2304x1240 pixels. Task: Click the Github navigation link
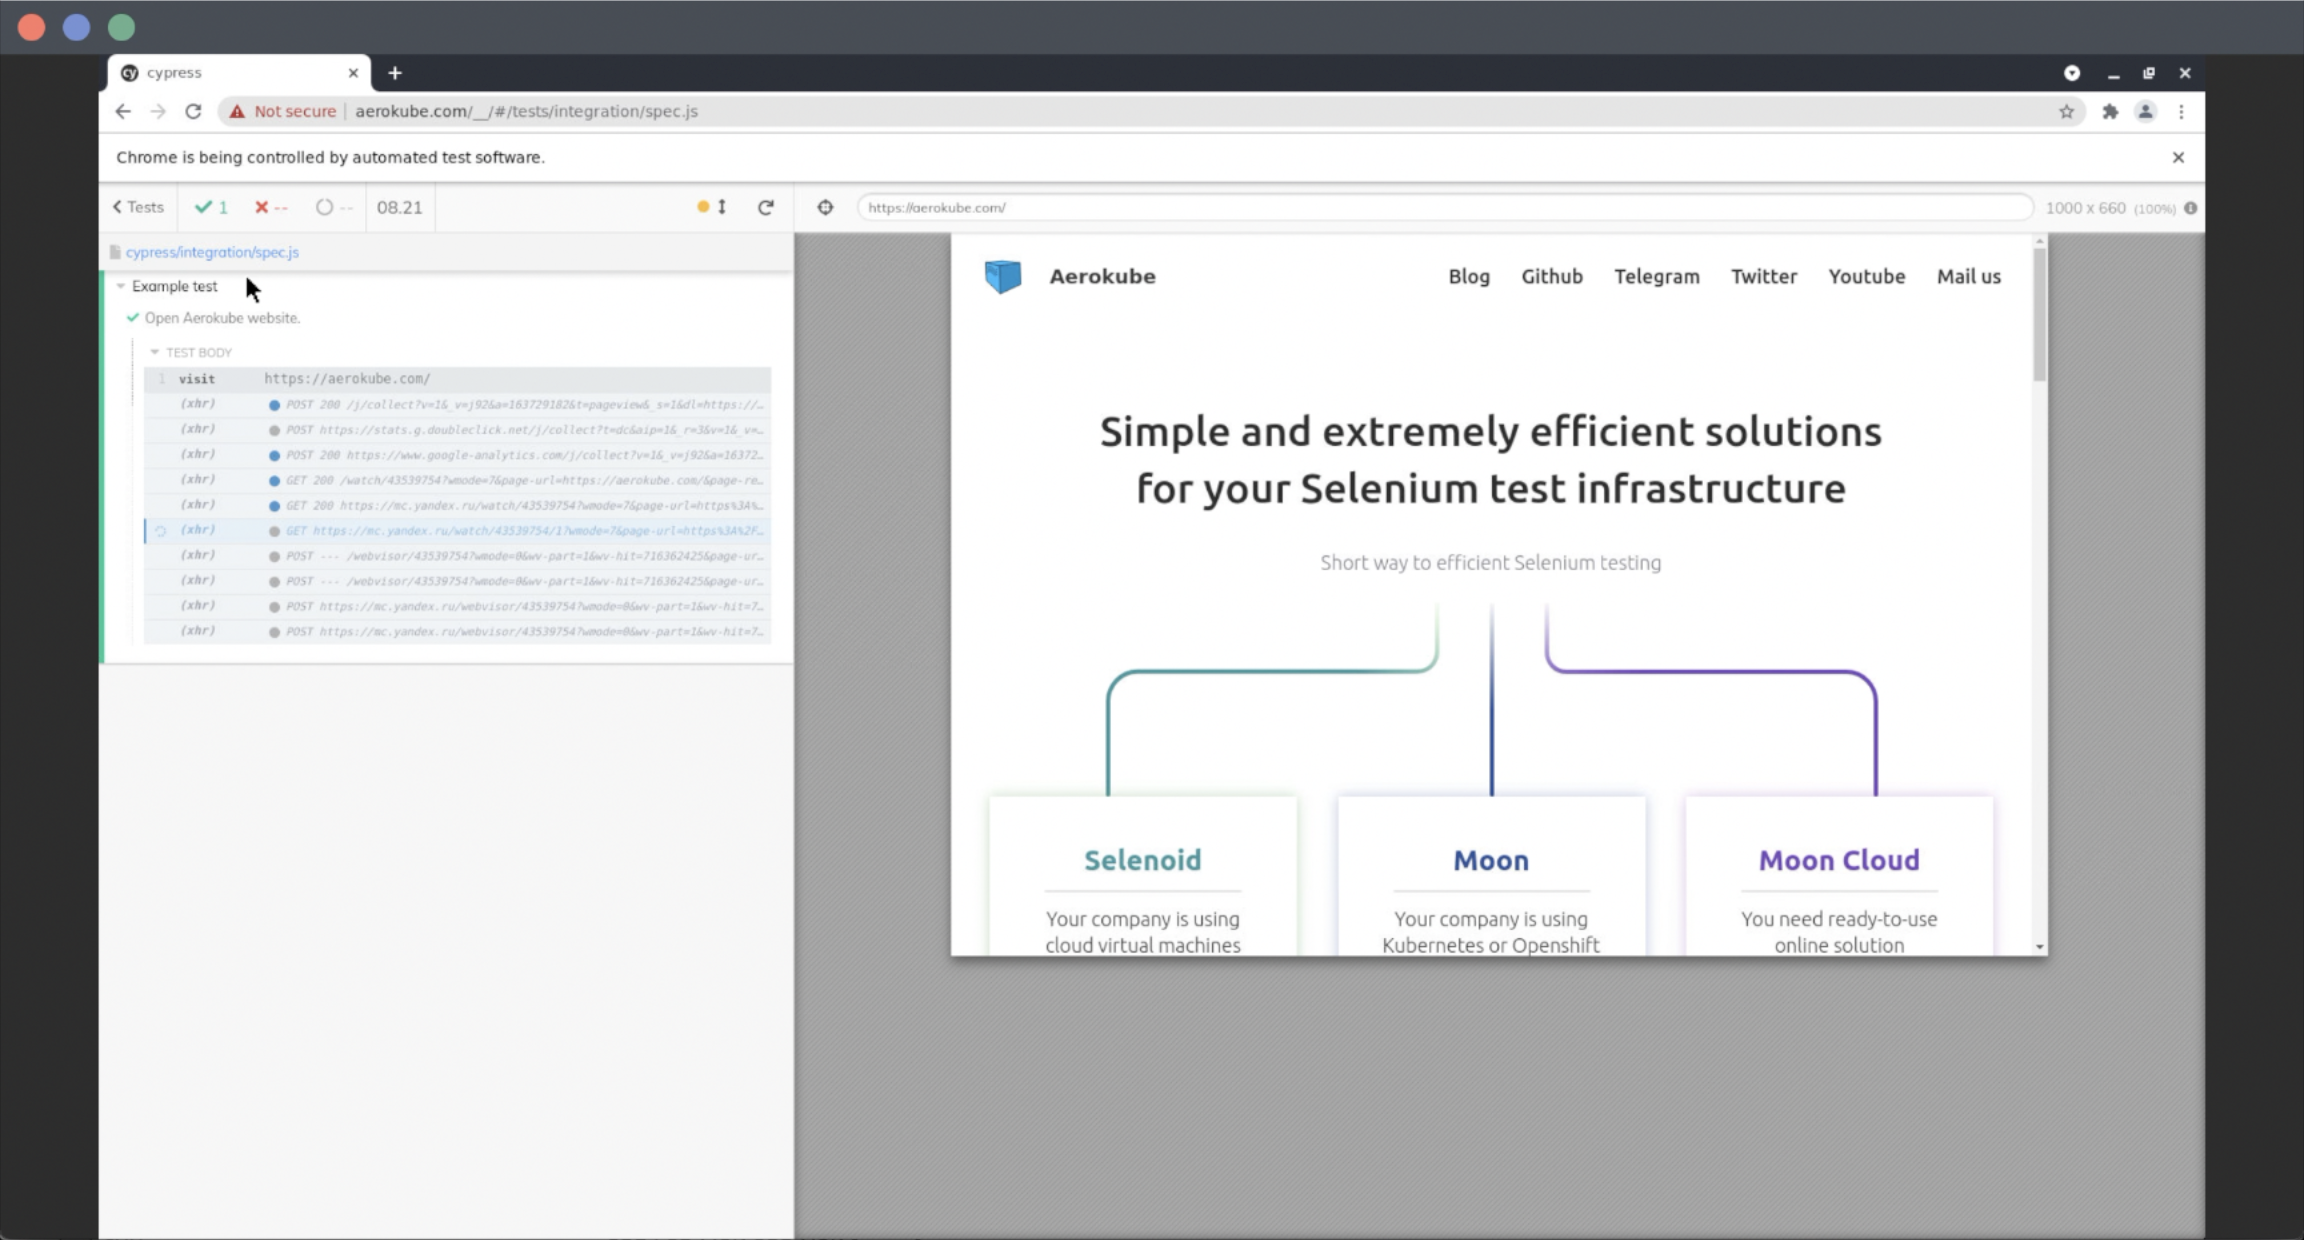[x=1551, y=276]
